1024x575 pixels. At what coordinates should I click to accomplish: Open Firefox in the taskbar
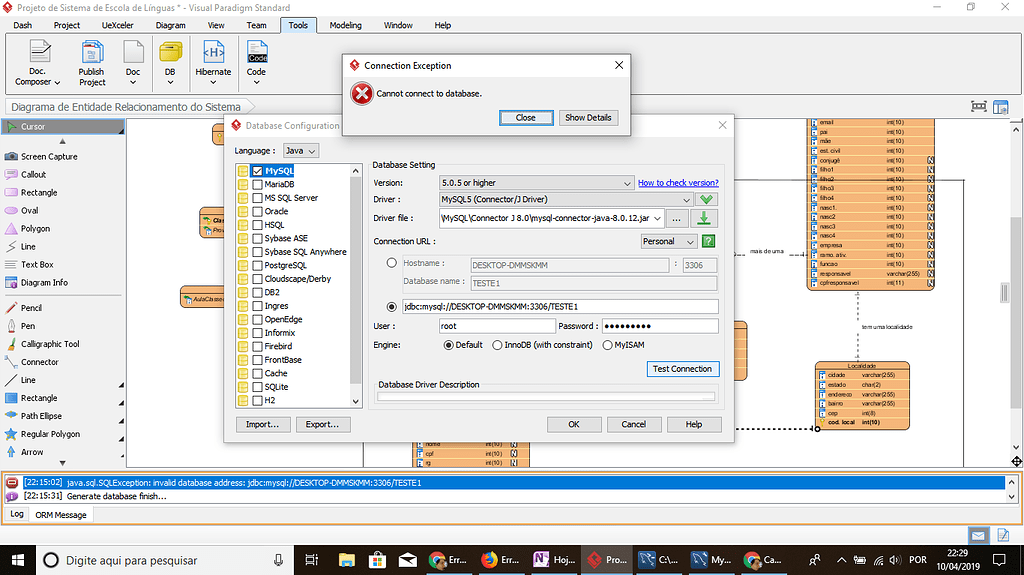(503, 560)
